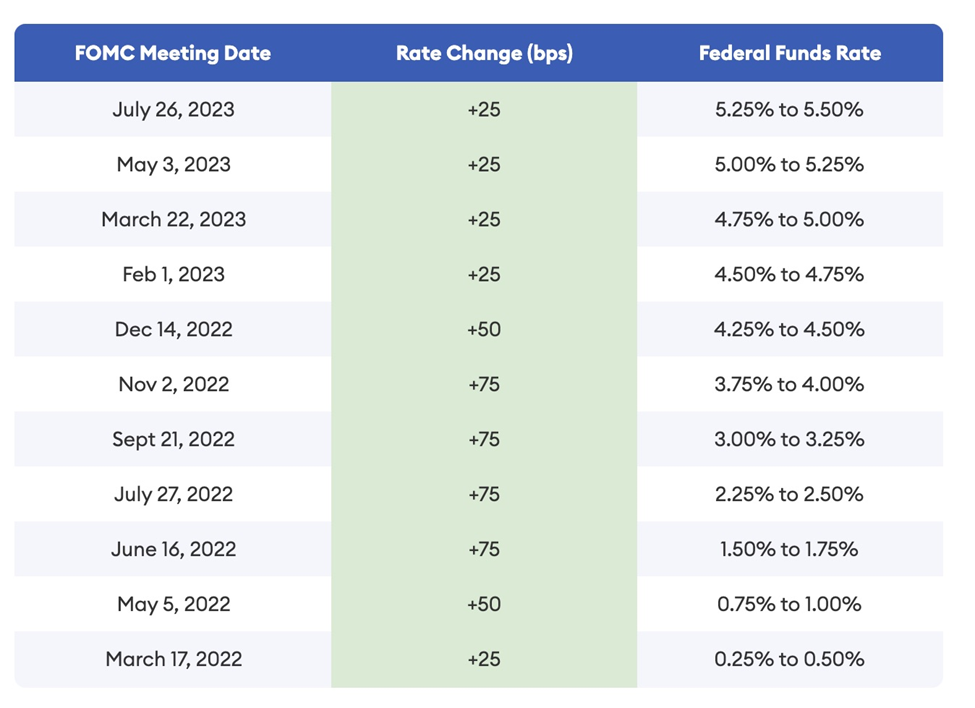Click the May 5, 2022 date cell
This screenshot has width=975, height=708.
point(173,604)
